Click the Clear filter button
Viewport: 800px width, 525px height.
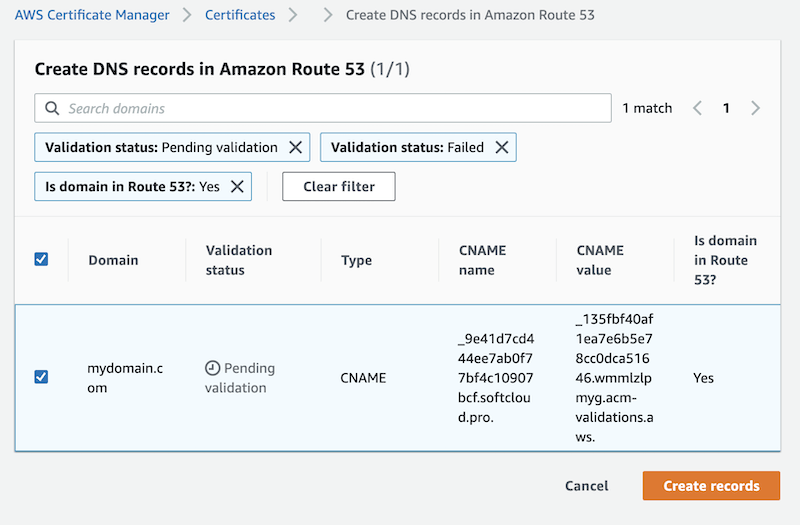[339, 187]
